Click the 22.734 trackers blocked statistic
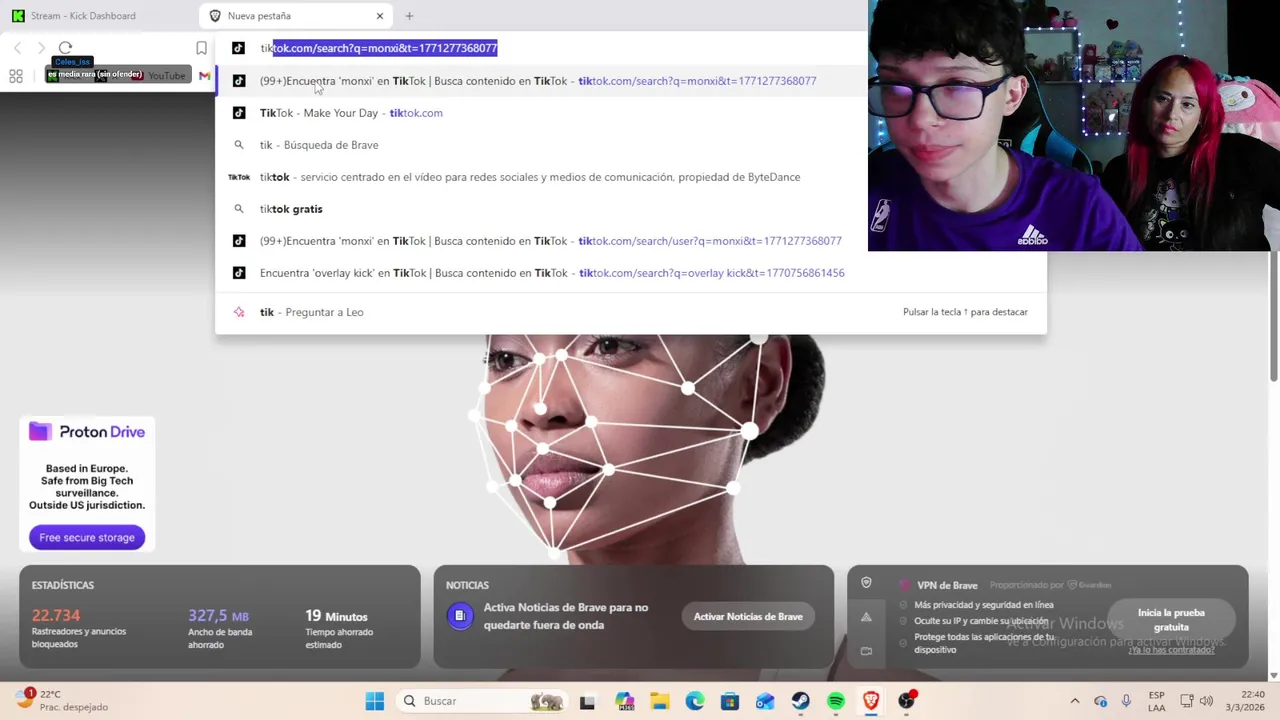Screen dimensions: 1280x720 (x=56, y=615)
